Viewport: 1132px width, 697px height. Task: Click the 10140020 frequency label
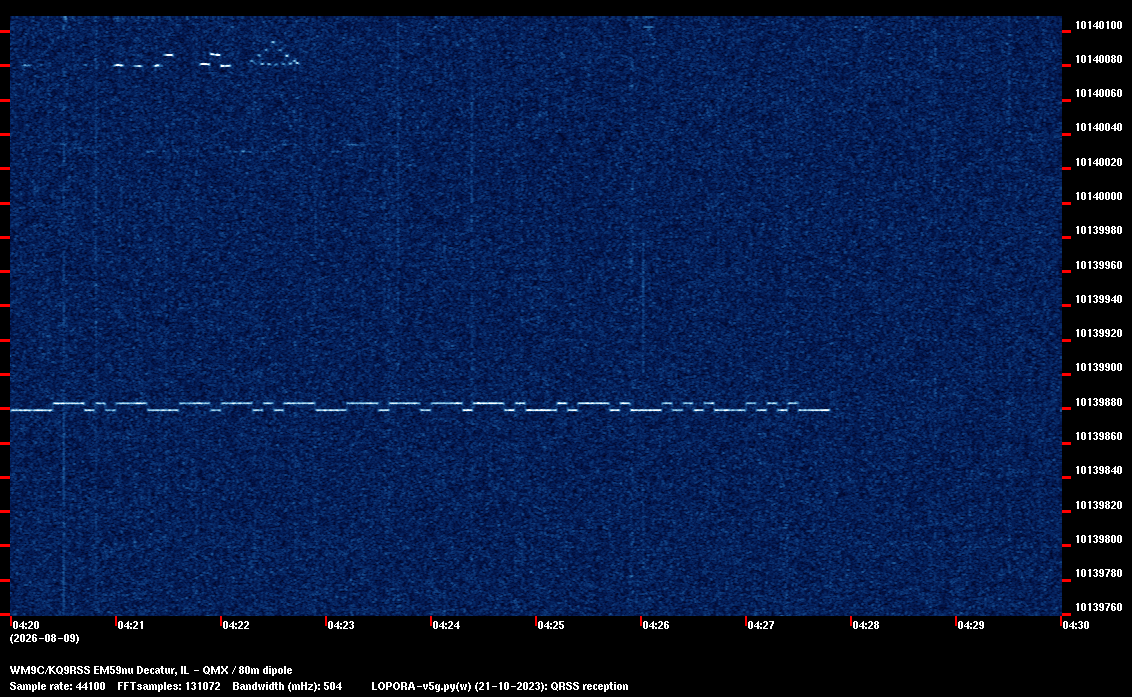pos(1098,162)
